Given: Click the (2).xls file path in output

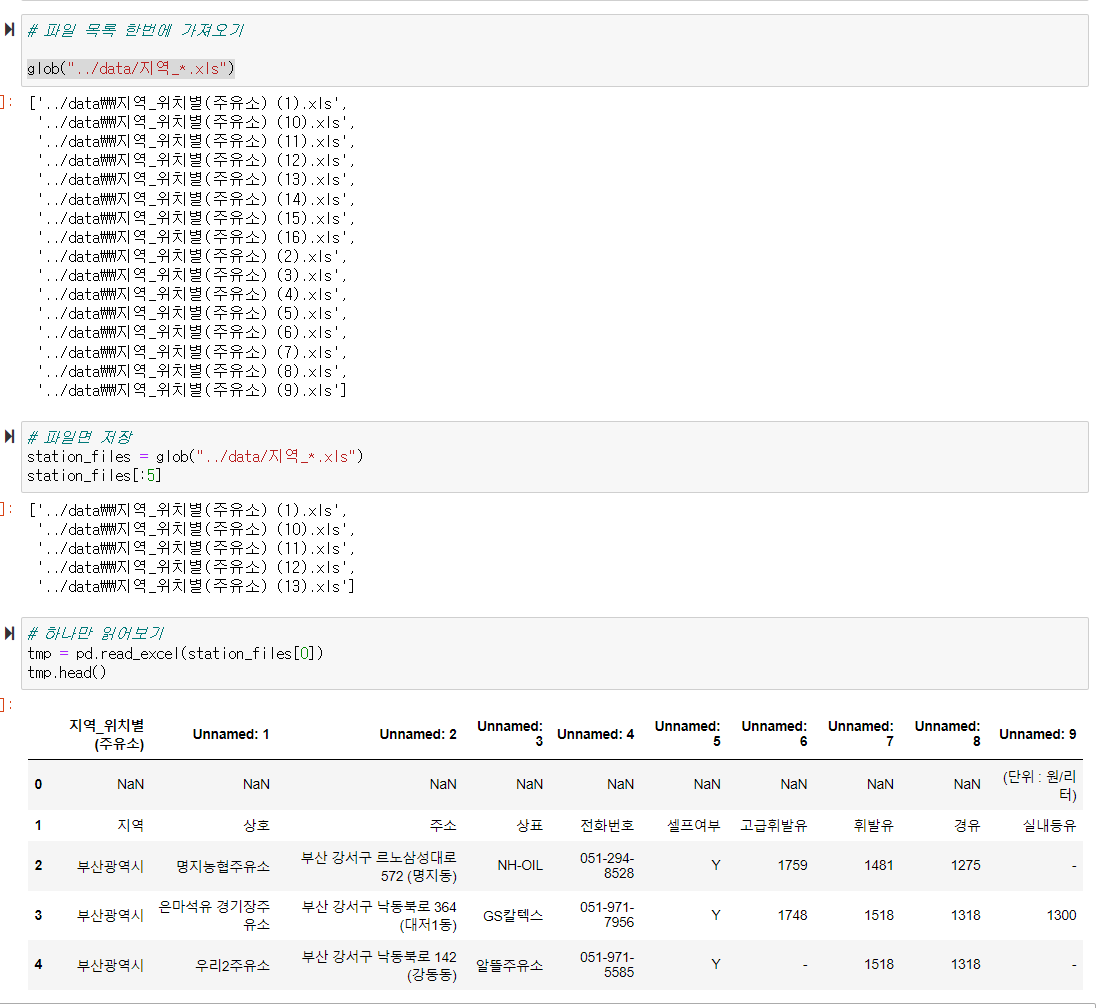Looking at the screenshot, I should (x=192, y=256).
